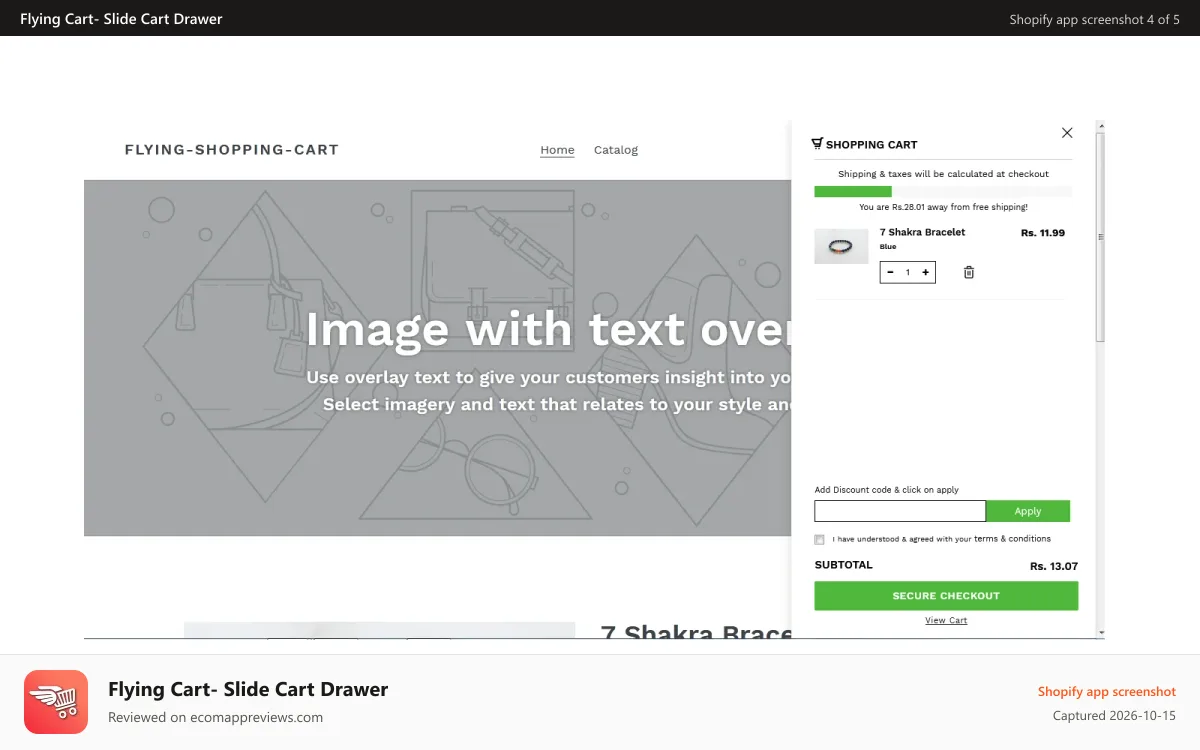Click the shopping cart icon in drawer header
The height and width of the screenshot is (750, 1200).
[x=817, y=144]
